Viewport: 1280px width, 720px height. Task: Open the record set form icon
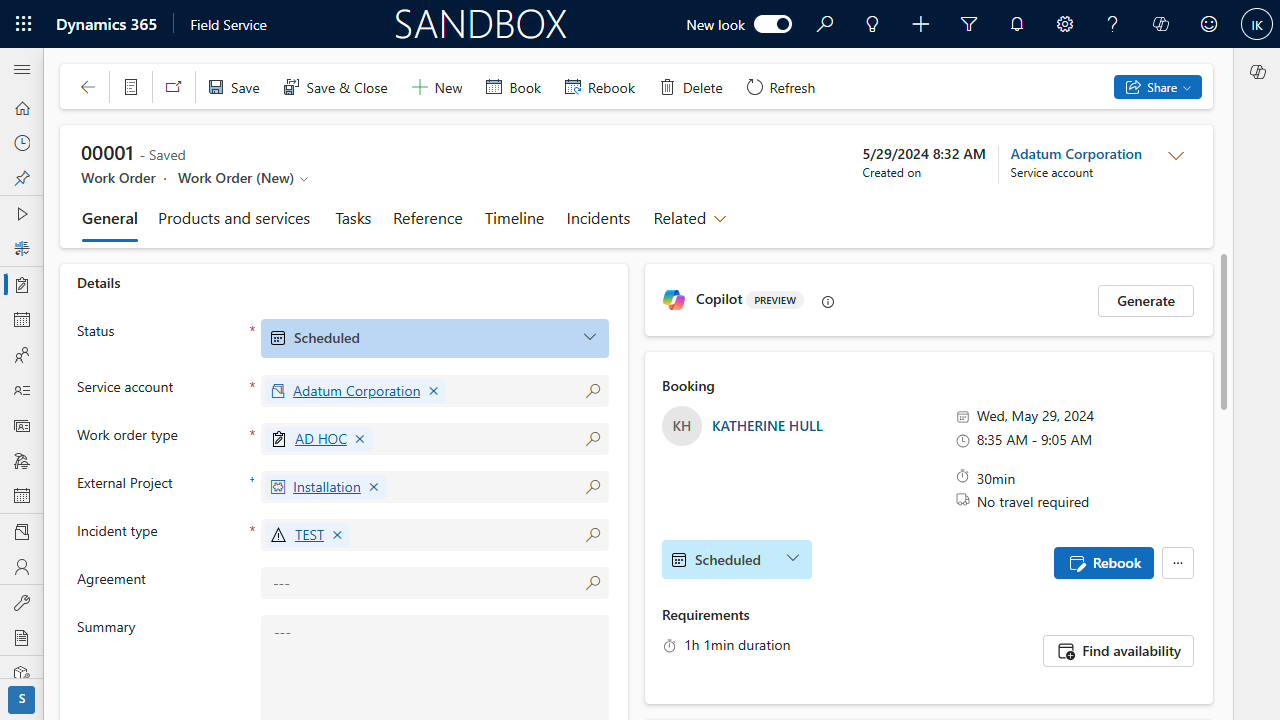(x=131, y=88)
